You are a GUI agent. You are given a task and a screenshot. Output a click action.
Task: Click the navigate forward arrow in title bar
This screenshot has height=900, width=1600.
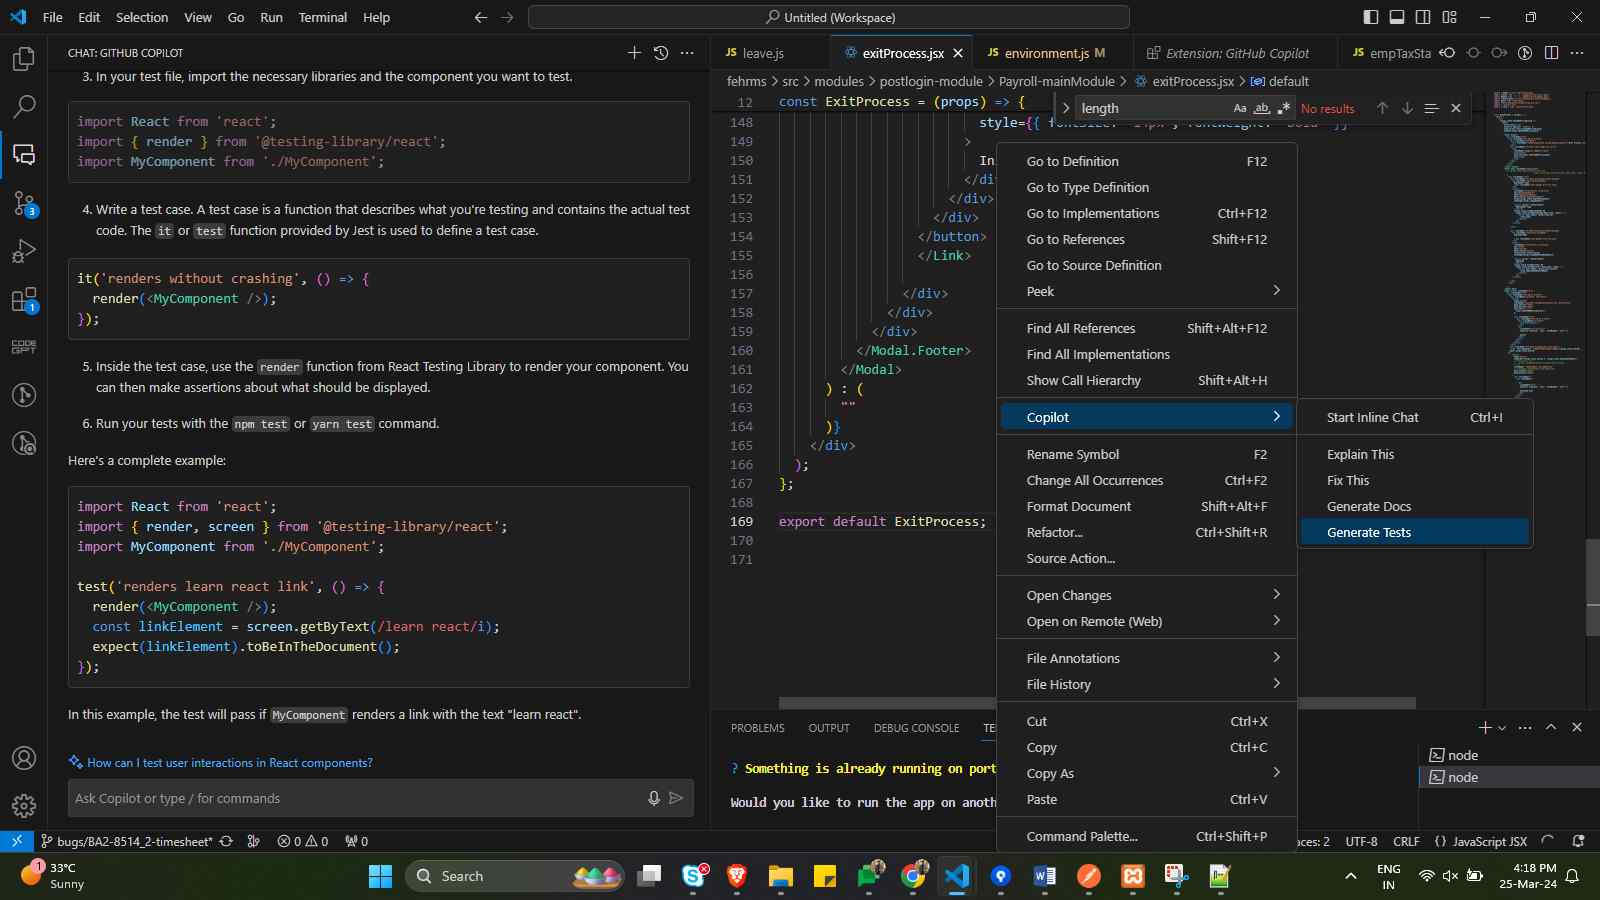pos(507,17)
